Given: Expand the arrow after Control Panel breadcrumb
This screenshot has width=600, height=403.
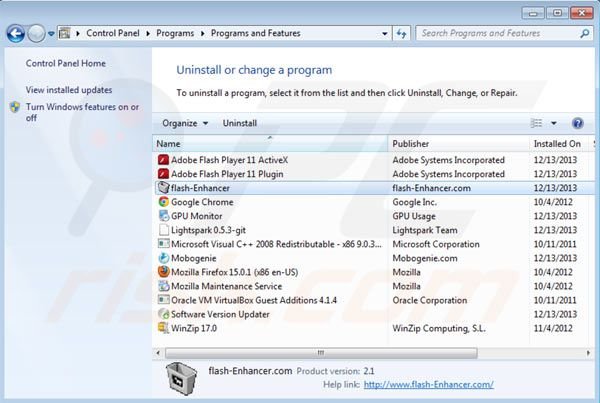Looking at the screenshot, I should point(148,34).
